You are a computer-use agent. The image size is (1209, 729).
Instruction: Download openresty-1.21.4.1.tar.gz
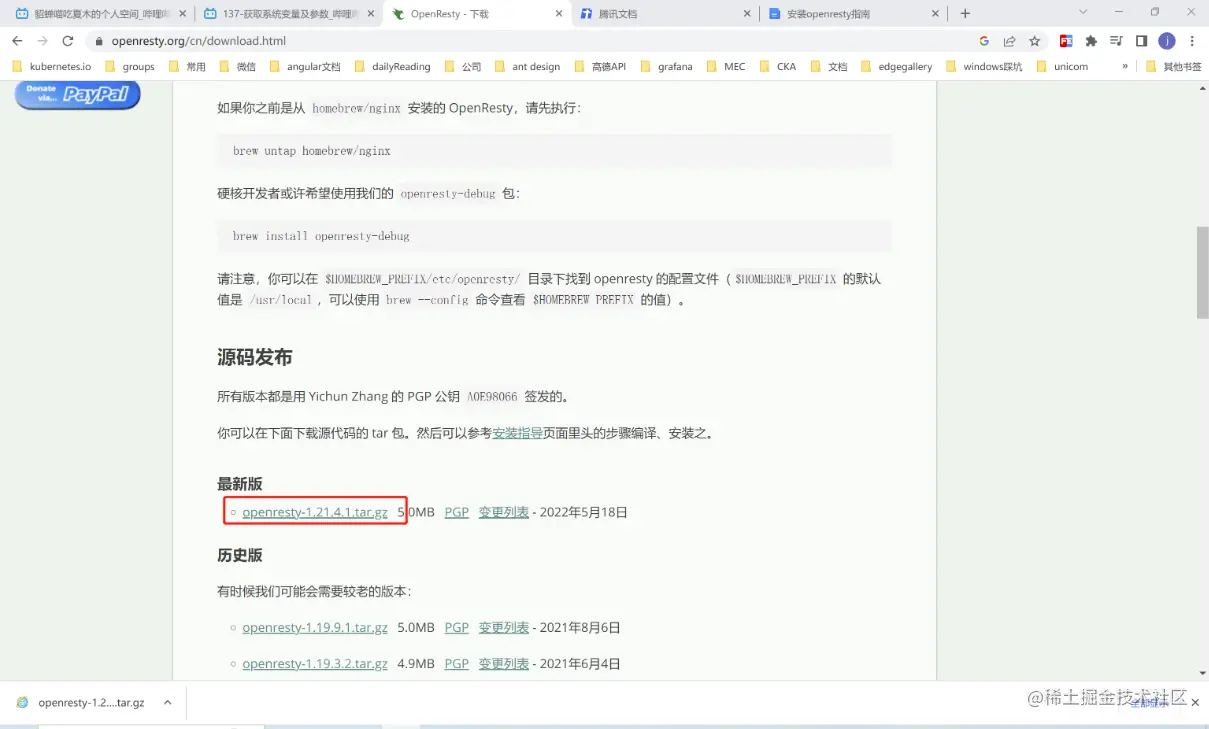[315, 512]
